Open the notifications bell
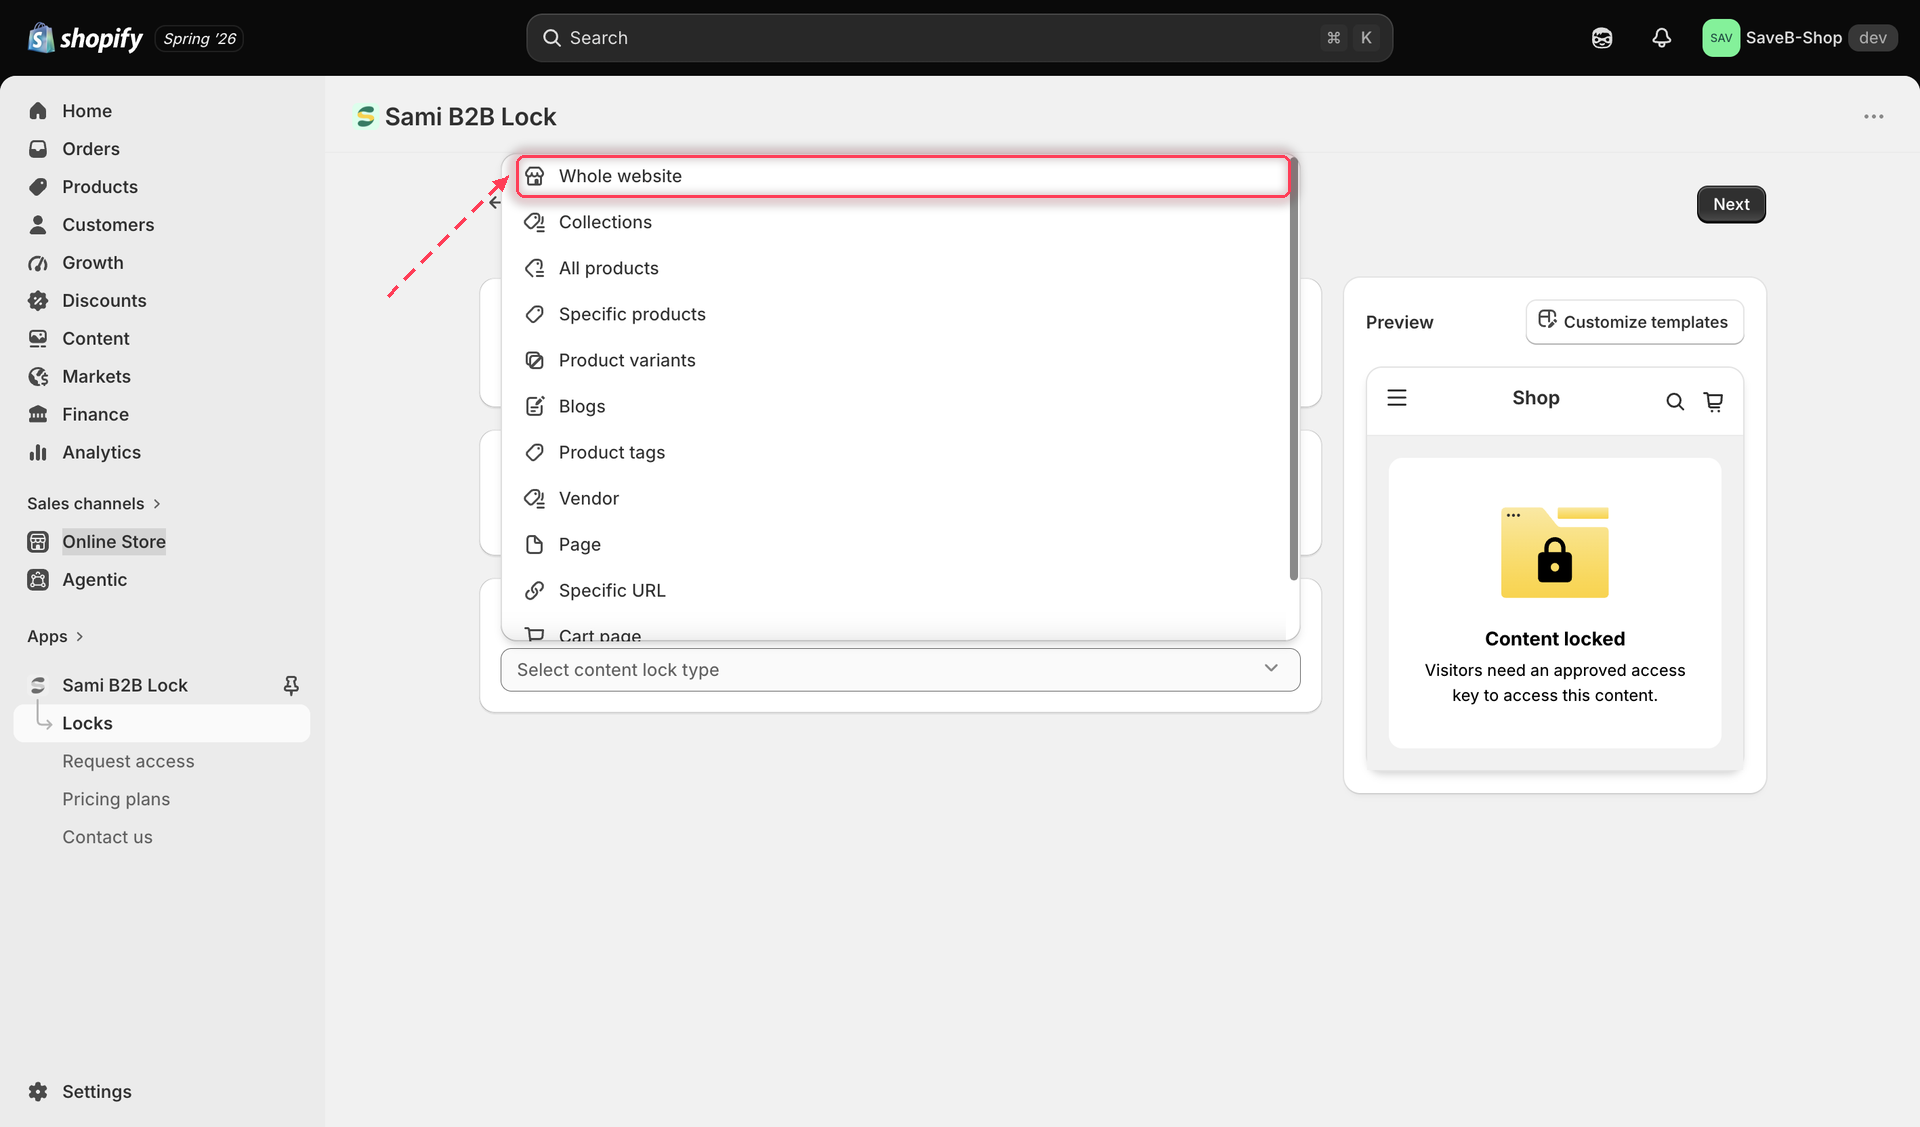The image size is (1920, 1127). click(1661, 38)
